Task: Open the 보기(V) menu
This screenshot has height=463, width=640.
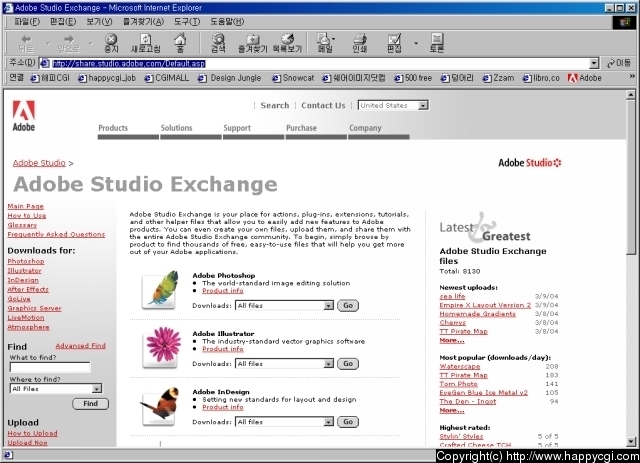Action: (99, 22)
